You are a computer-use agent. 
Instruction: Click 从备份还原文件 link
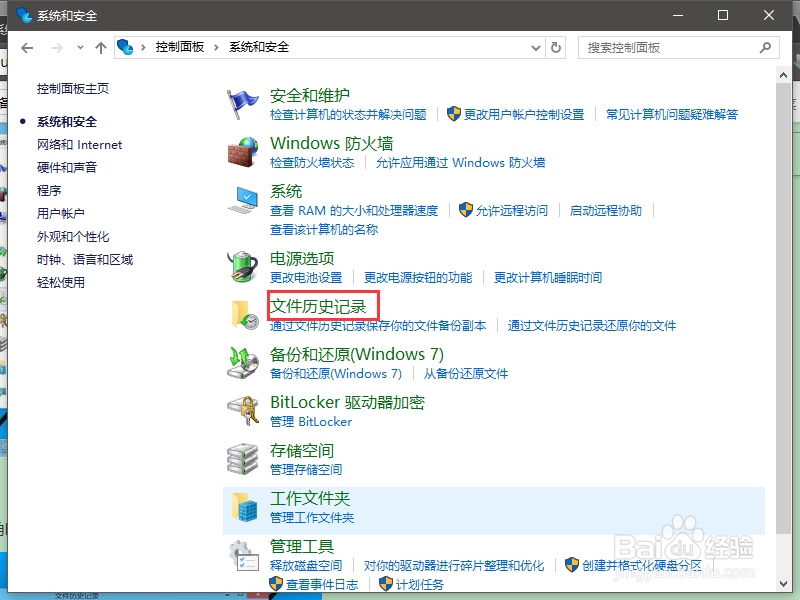tap(466, 373)
